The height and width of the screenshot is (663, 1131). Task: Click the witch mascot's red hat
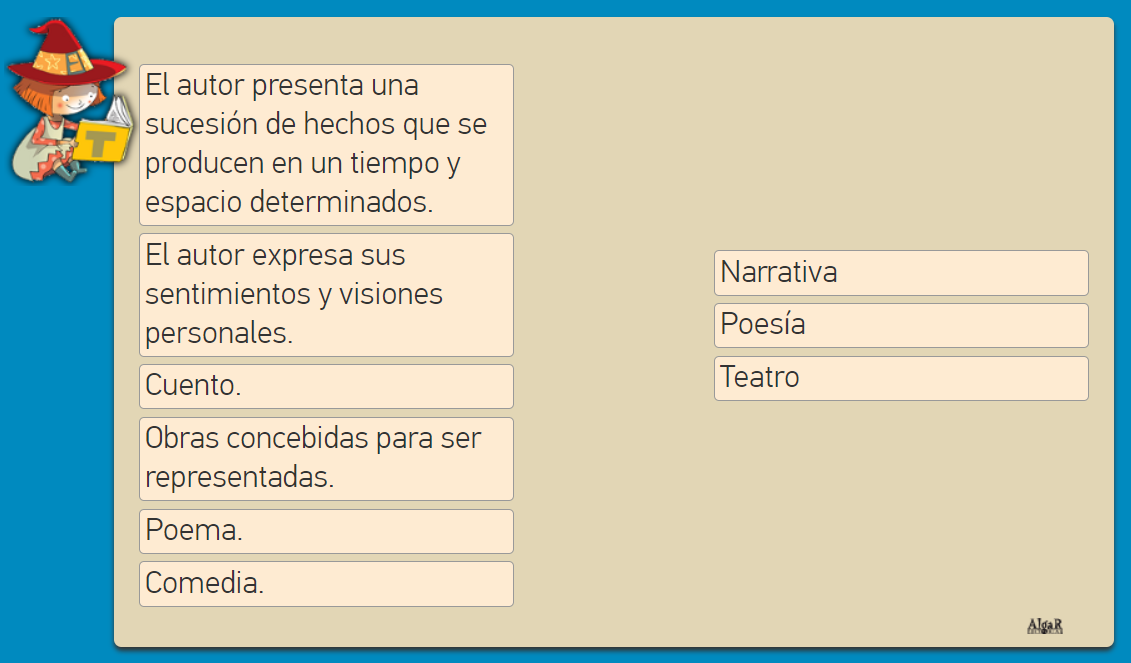pos(64,52)
